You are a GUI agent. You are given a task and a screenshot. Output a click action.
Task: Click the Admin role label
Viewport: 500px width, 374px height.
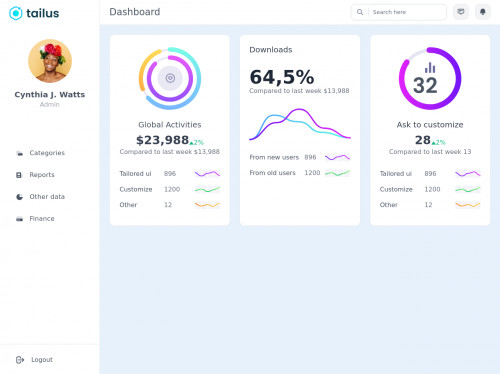pyautogui.click(x=50, y=105)
